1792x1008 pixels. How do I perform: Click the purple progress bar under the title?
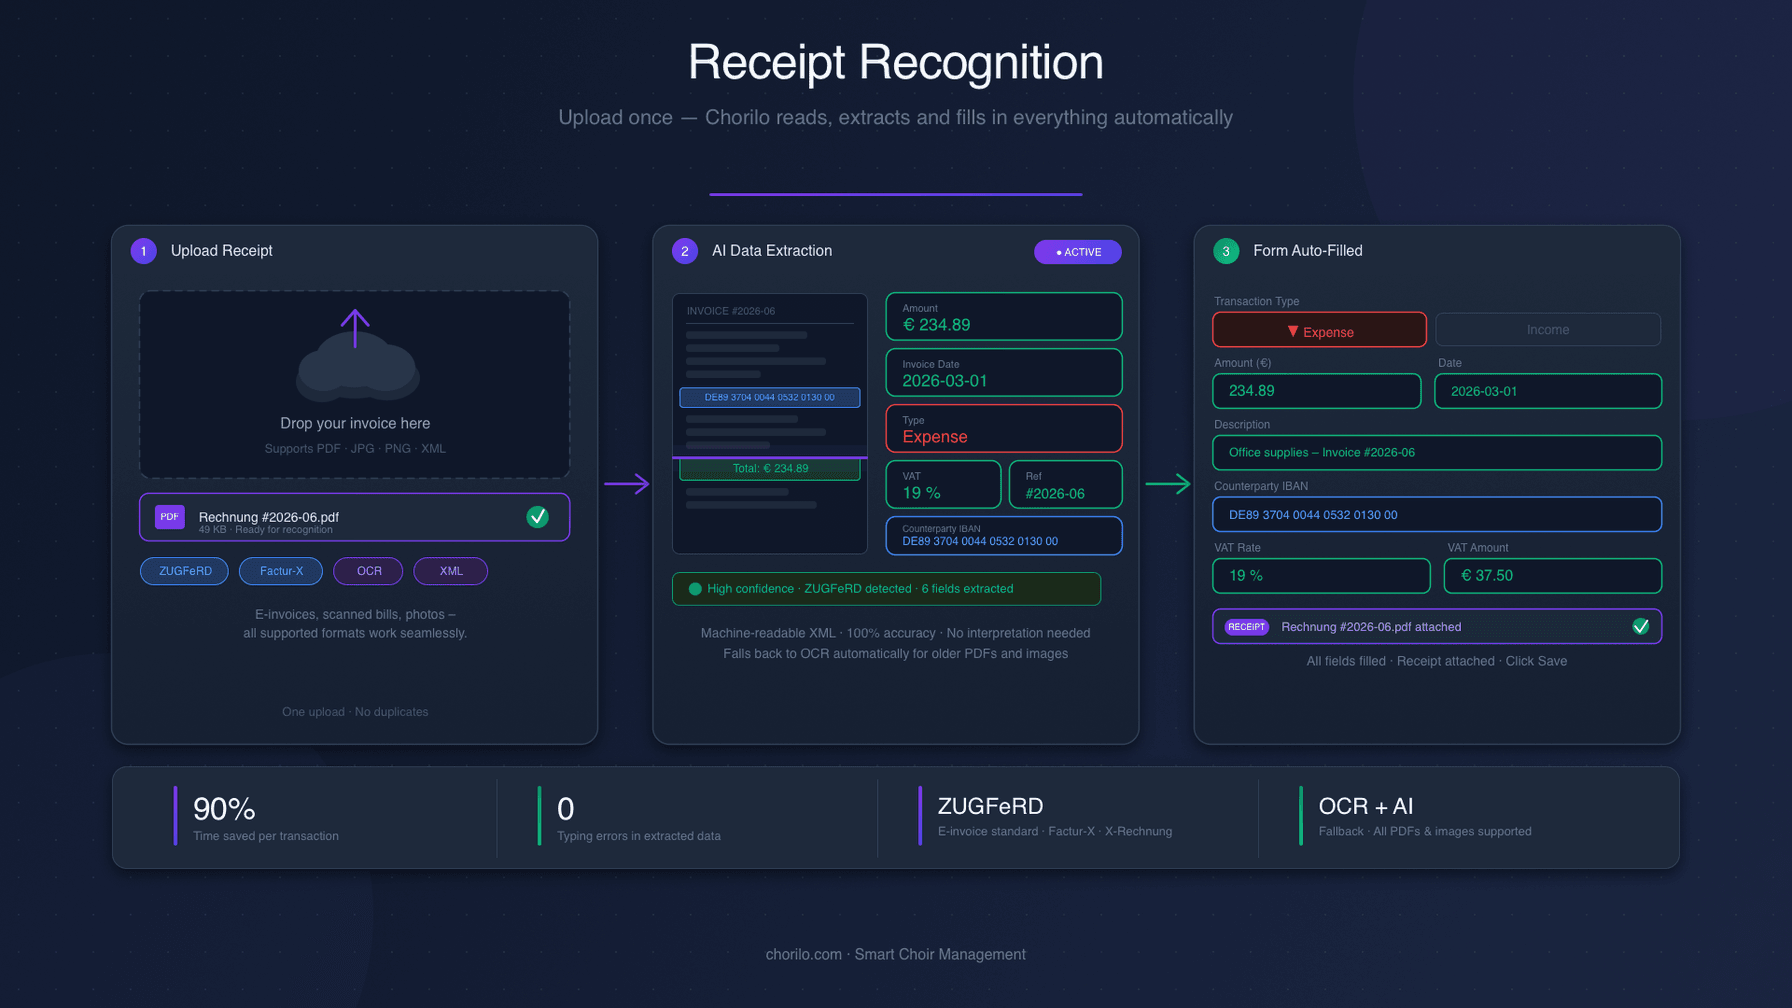[x=896, y=193]
